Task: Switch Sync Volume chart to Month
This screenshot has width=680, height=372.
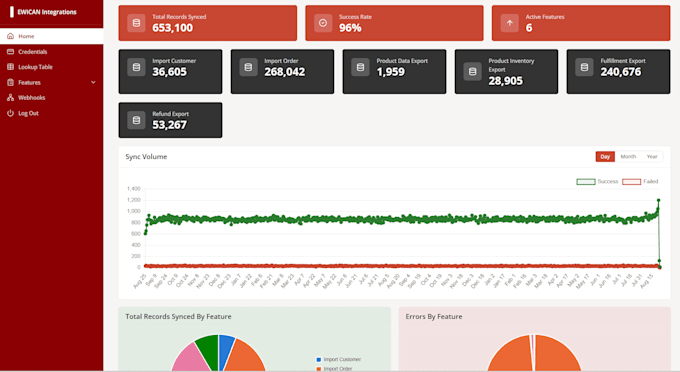Action: [628, 157]
